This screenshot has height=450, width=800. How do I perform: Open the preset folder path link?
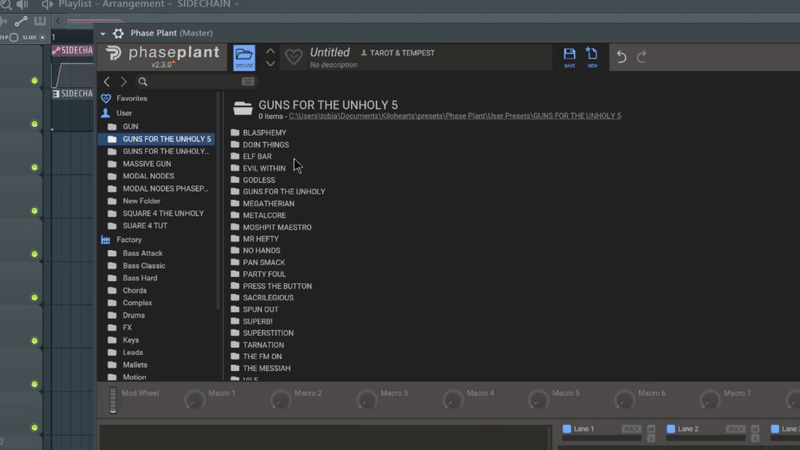[x=455, y=116]
